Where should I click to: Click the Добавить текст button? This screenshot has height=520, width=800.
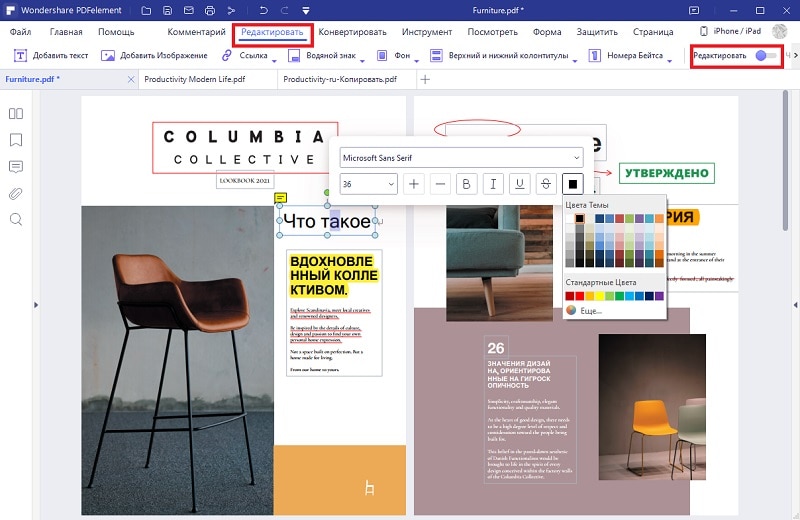tap(51, 55)
